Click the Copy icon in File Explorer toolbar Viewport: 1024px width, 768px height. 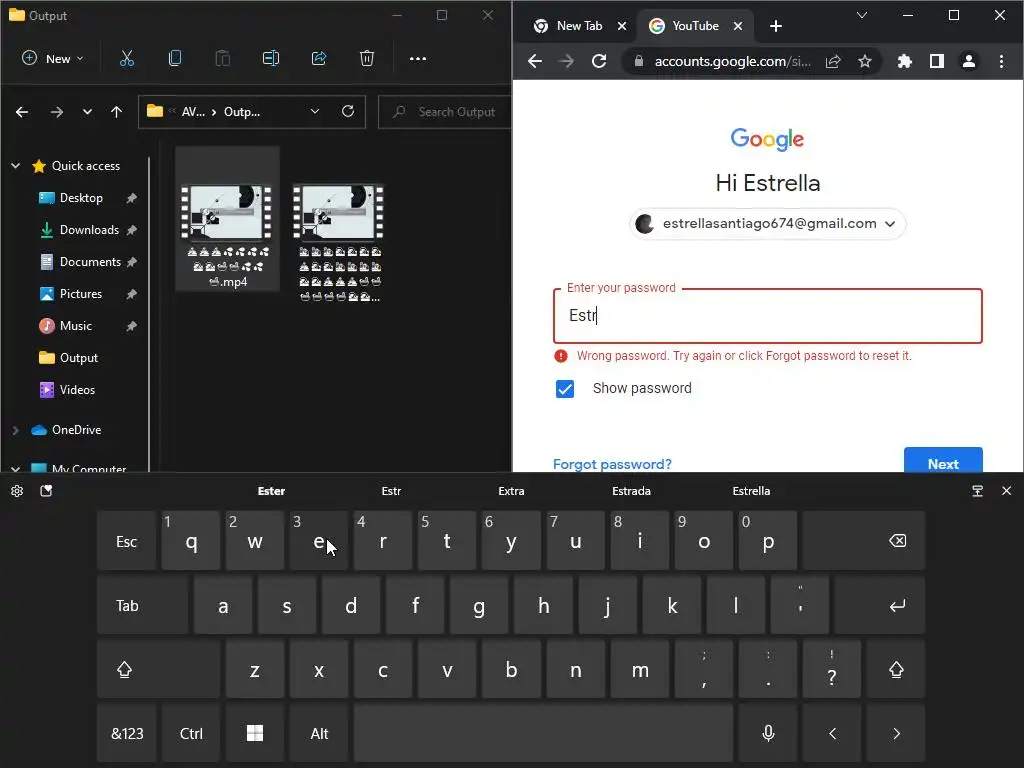tap(174, 59)
